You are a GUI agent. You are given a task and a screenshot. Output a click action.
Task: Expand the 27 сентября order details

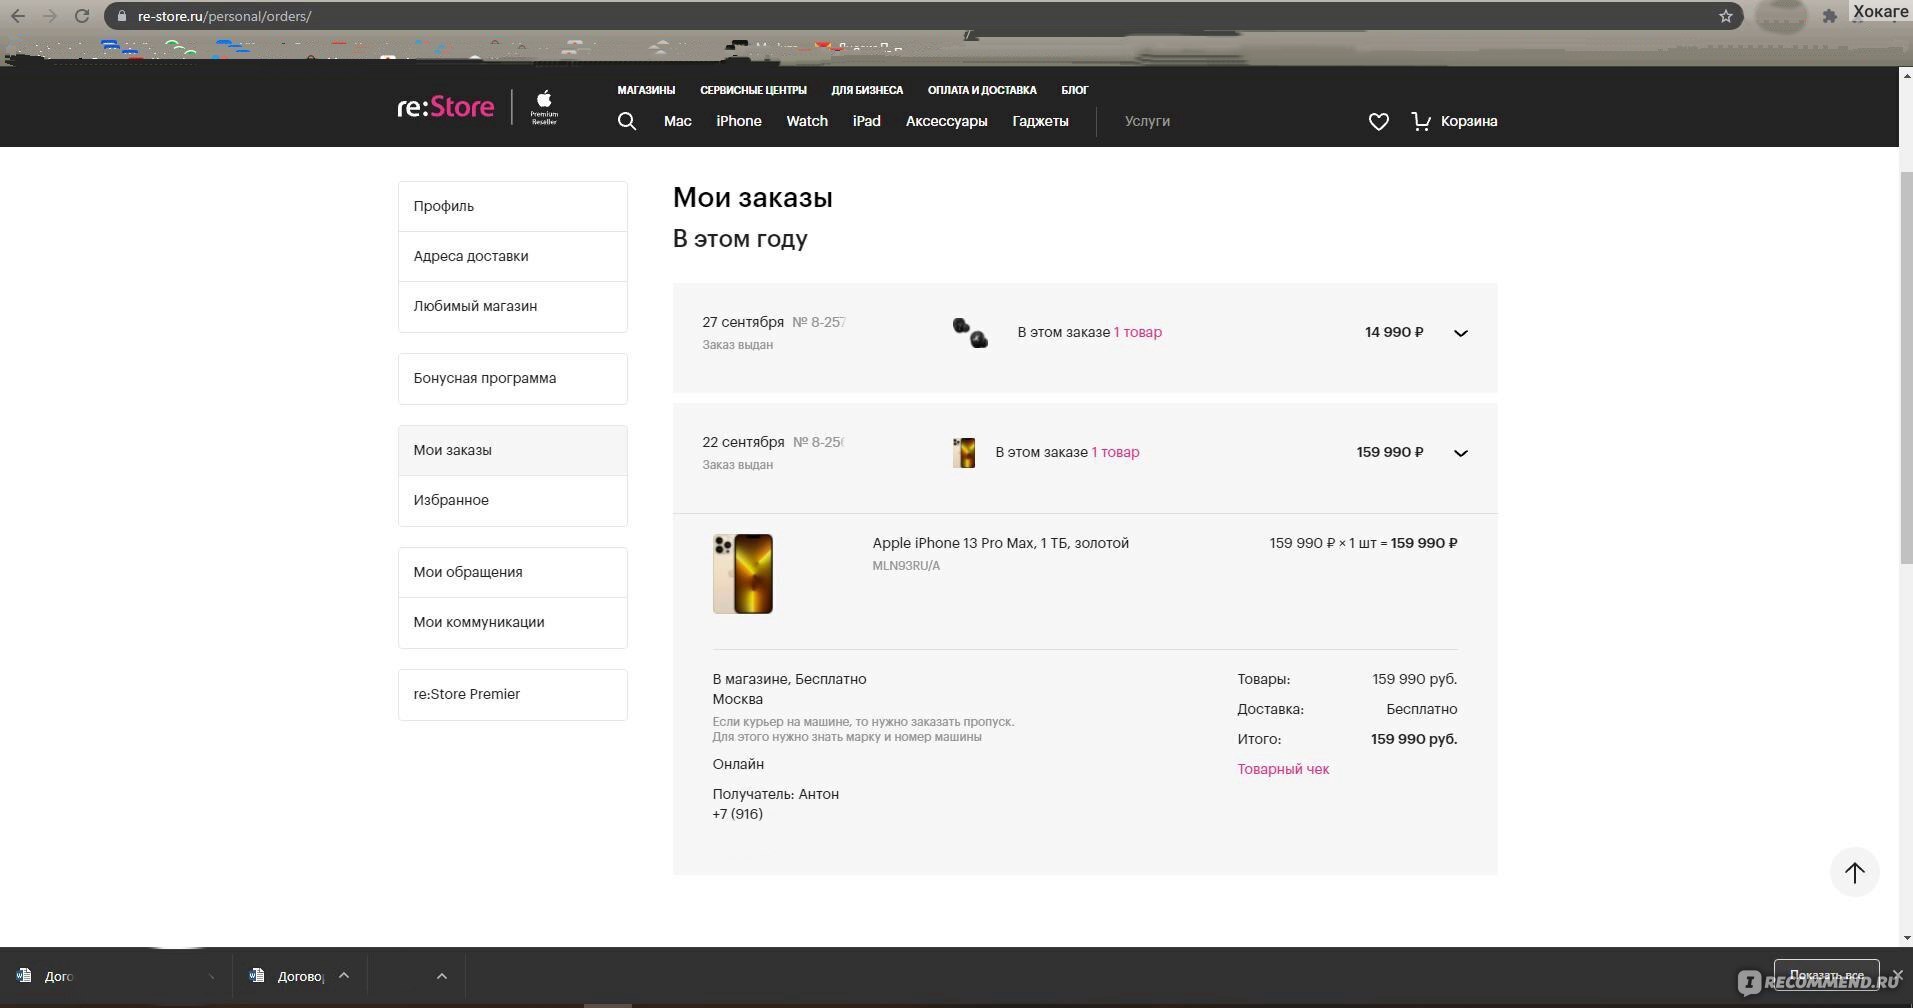pos(1460,333)
